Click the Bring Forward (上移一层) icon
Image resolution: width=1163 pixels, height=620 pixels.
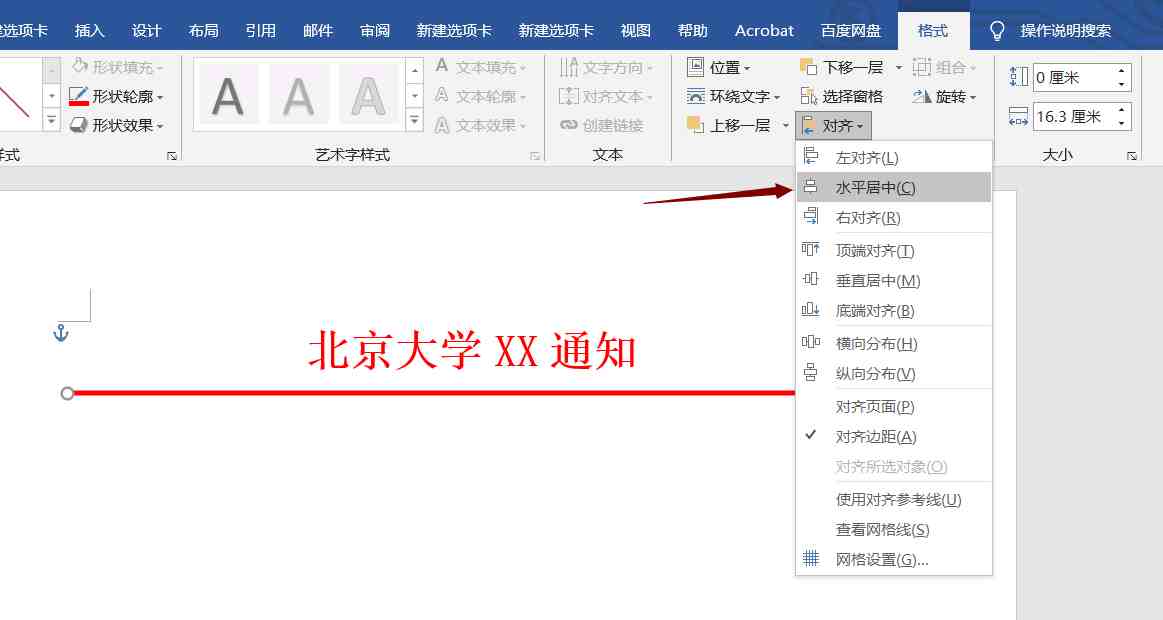coord(695,125)
